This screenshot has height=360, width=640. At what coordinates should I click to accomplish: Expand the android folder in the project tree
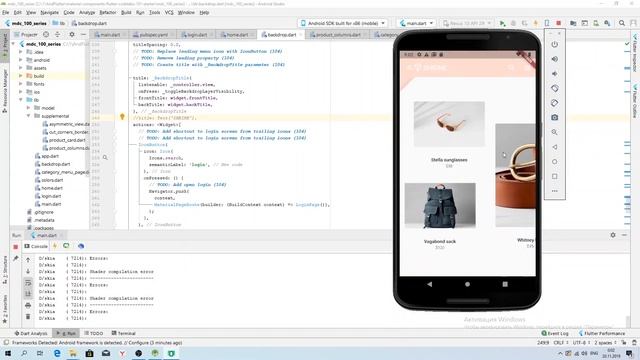(x=21, y=60)
